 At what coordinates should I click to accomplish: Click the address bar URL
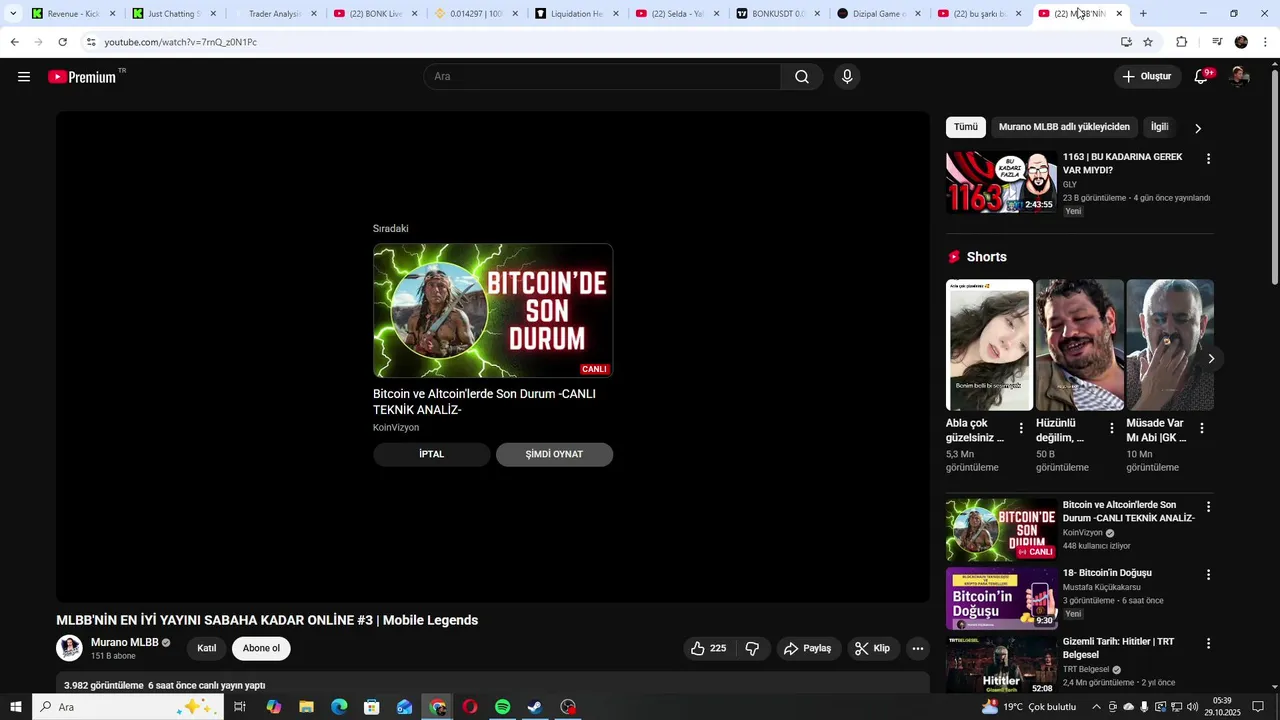coord(181,42)
